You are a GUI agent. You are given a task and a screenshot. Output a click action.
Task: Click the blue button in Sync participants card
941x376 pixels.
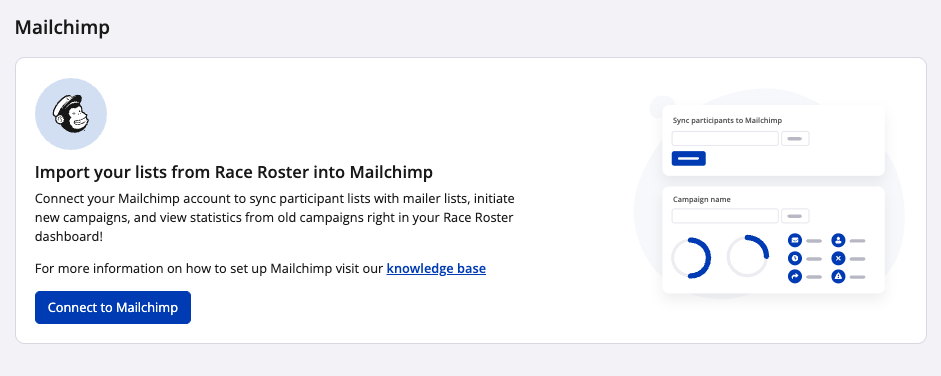(x=688, y=158)
